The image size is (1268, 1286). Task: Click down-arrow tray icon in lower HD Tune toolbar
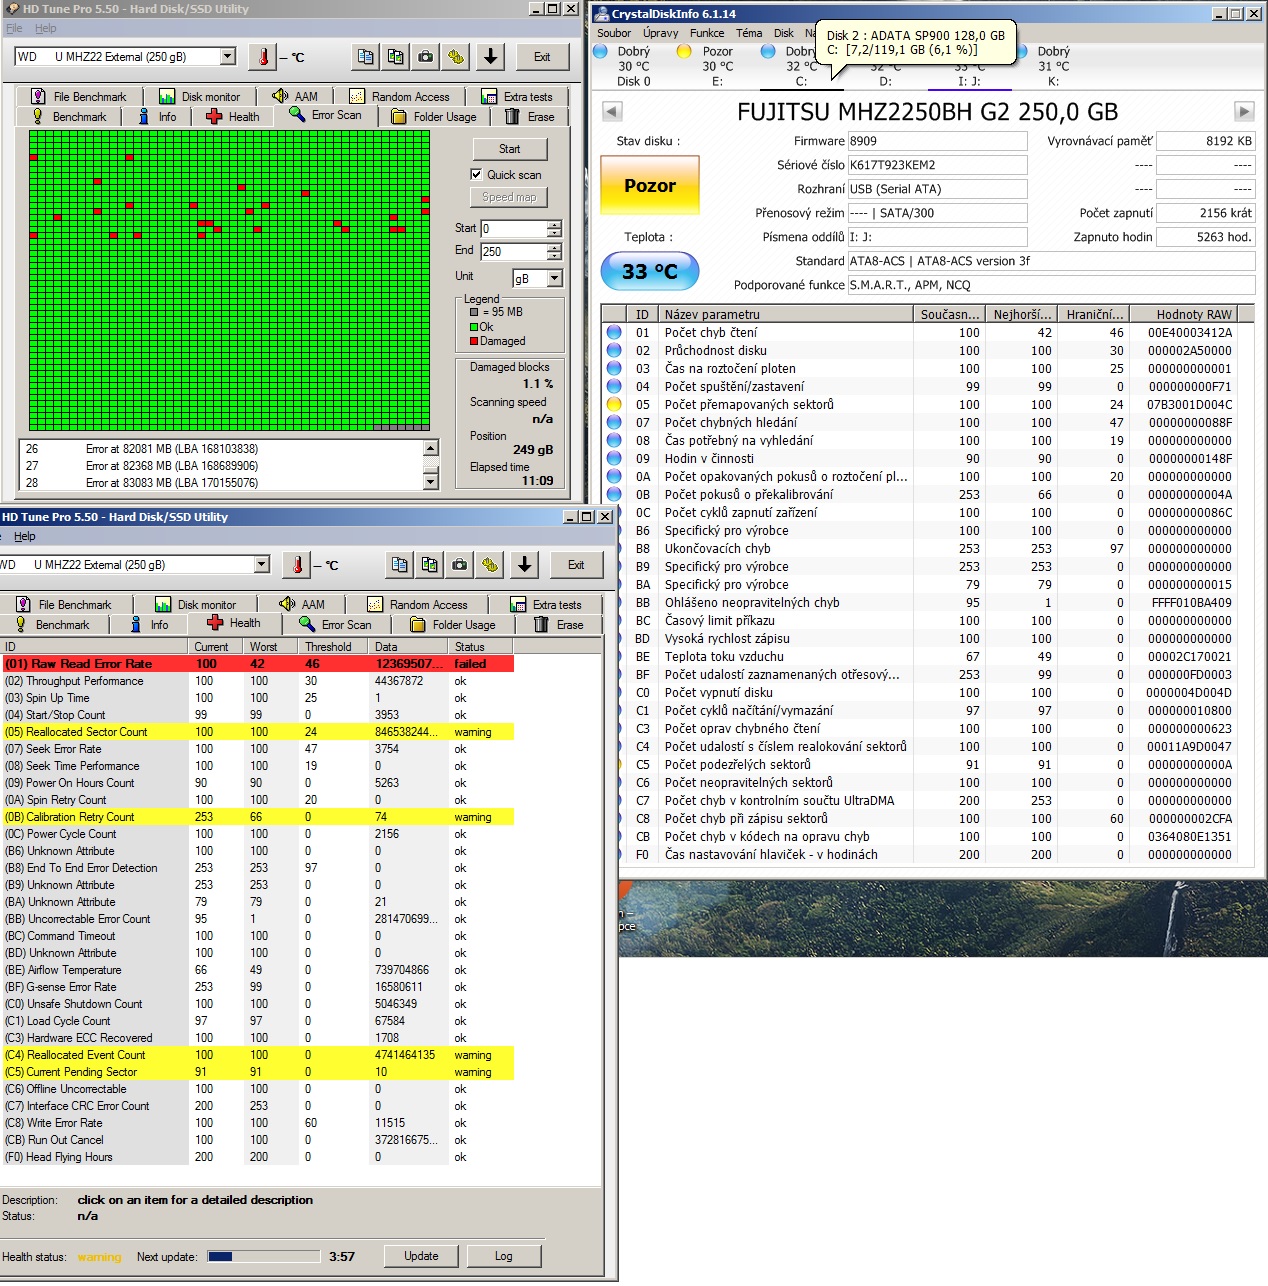tap(524, 565)
